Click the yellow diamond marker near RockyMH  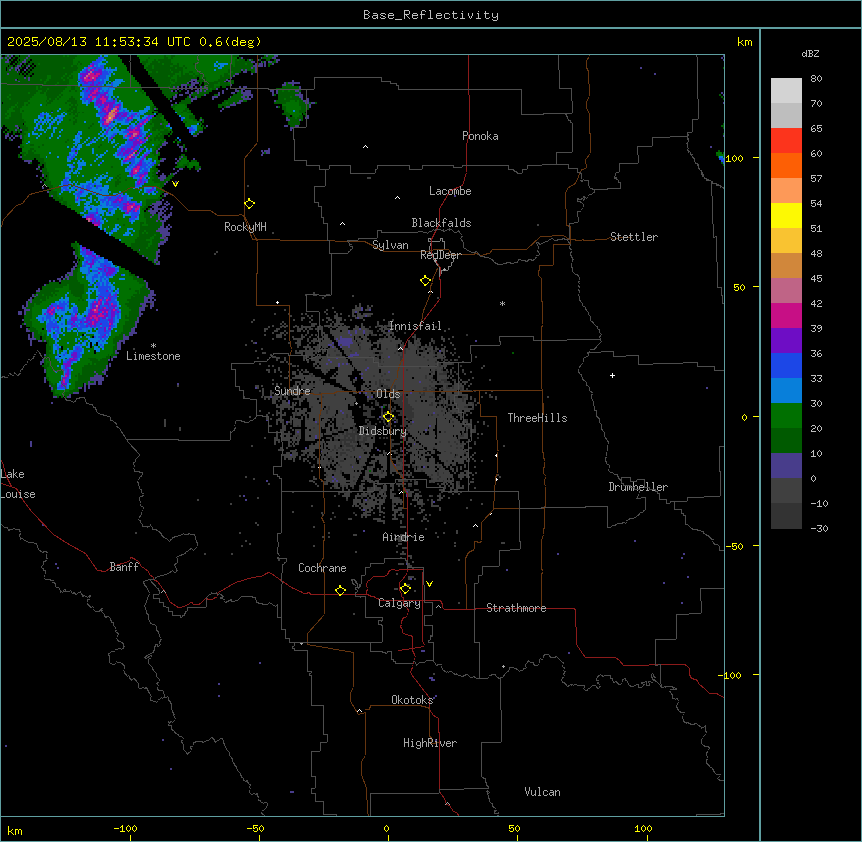[250, 204]
